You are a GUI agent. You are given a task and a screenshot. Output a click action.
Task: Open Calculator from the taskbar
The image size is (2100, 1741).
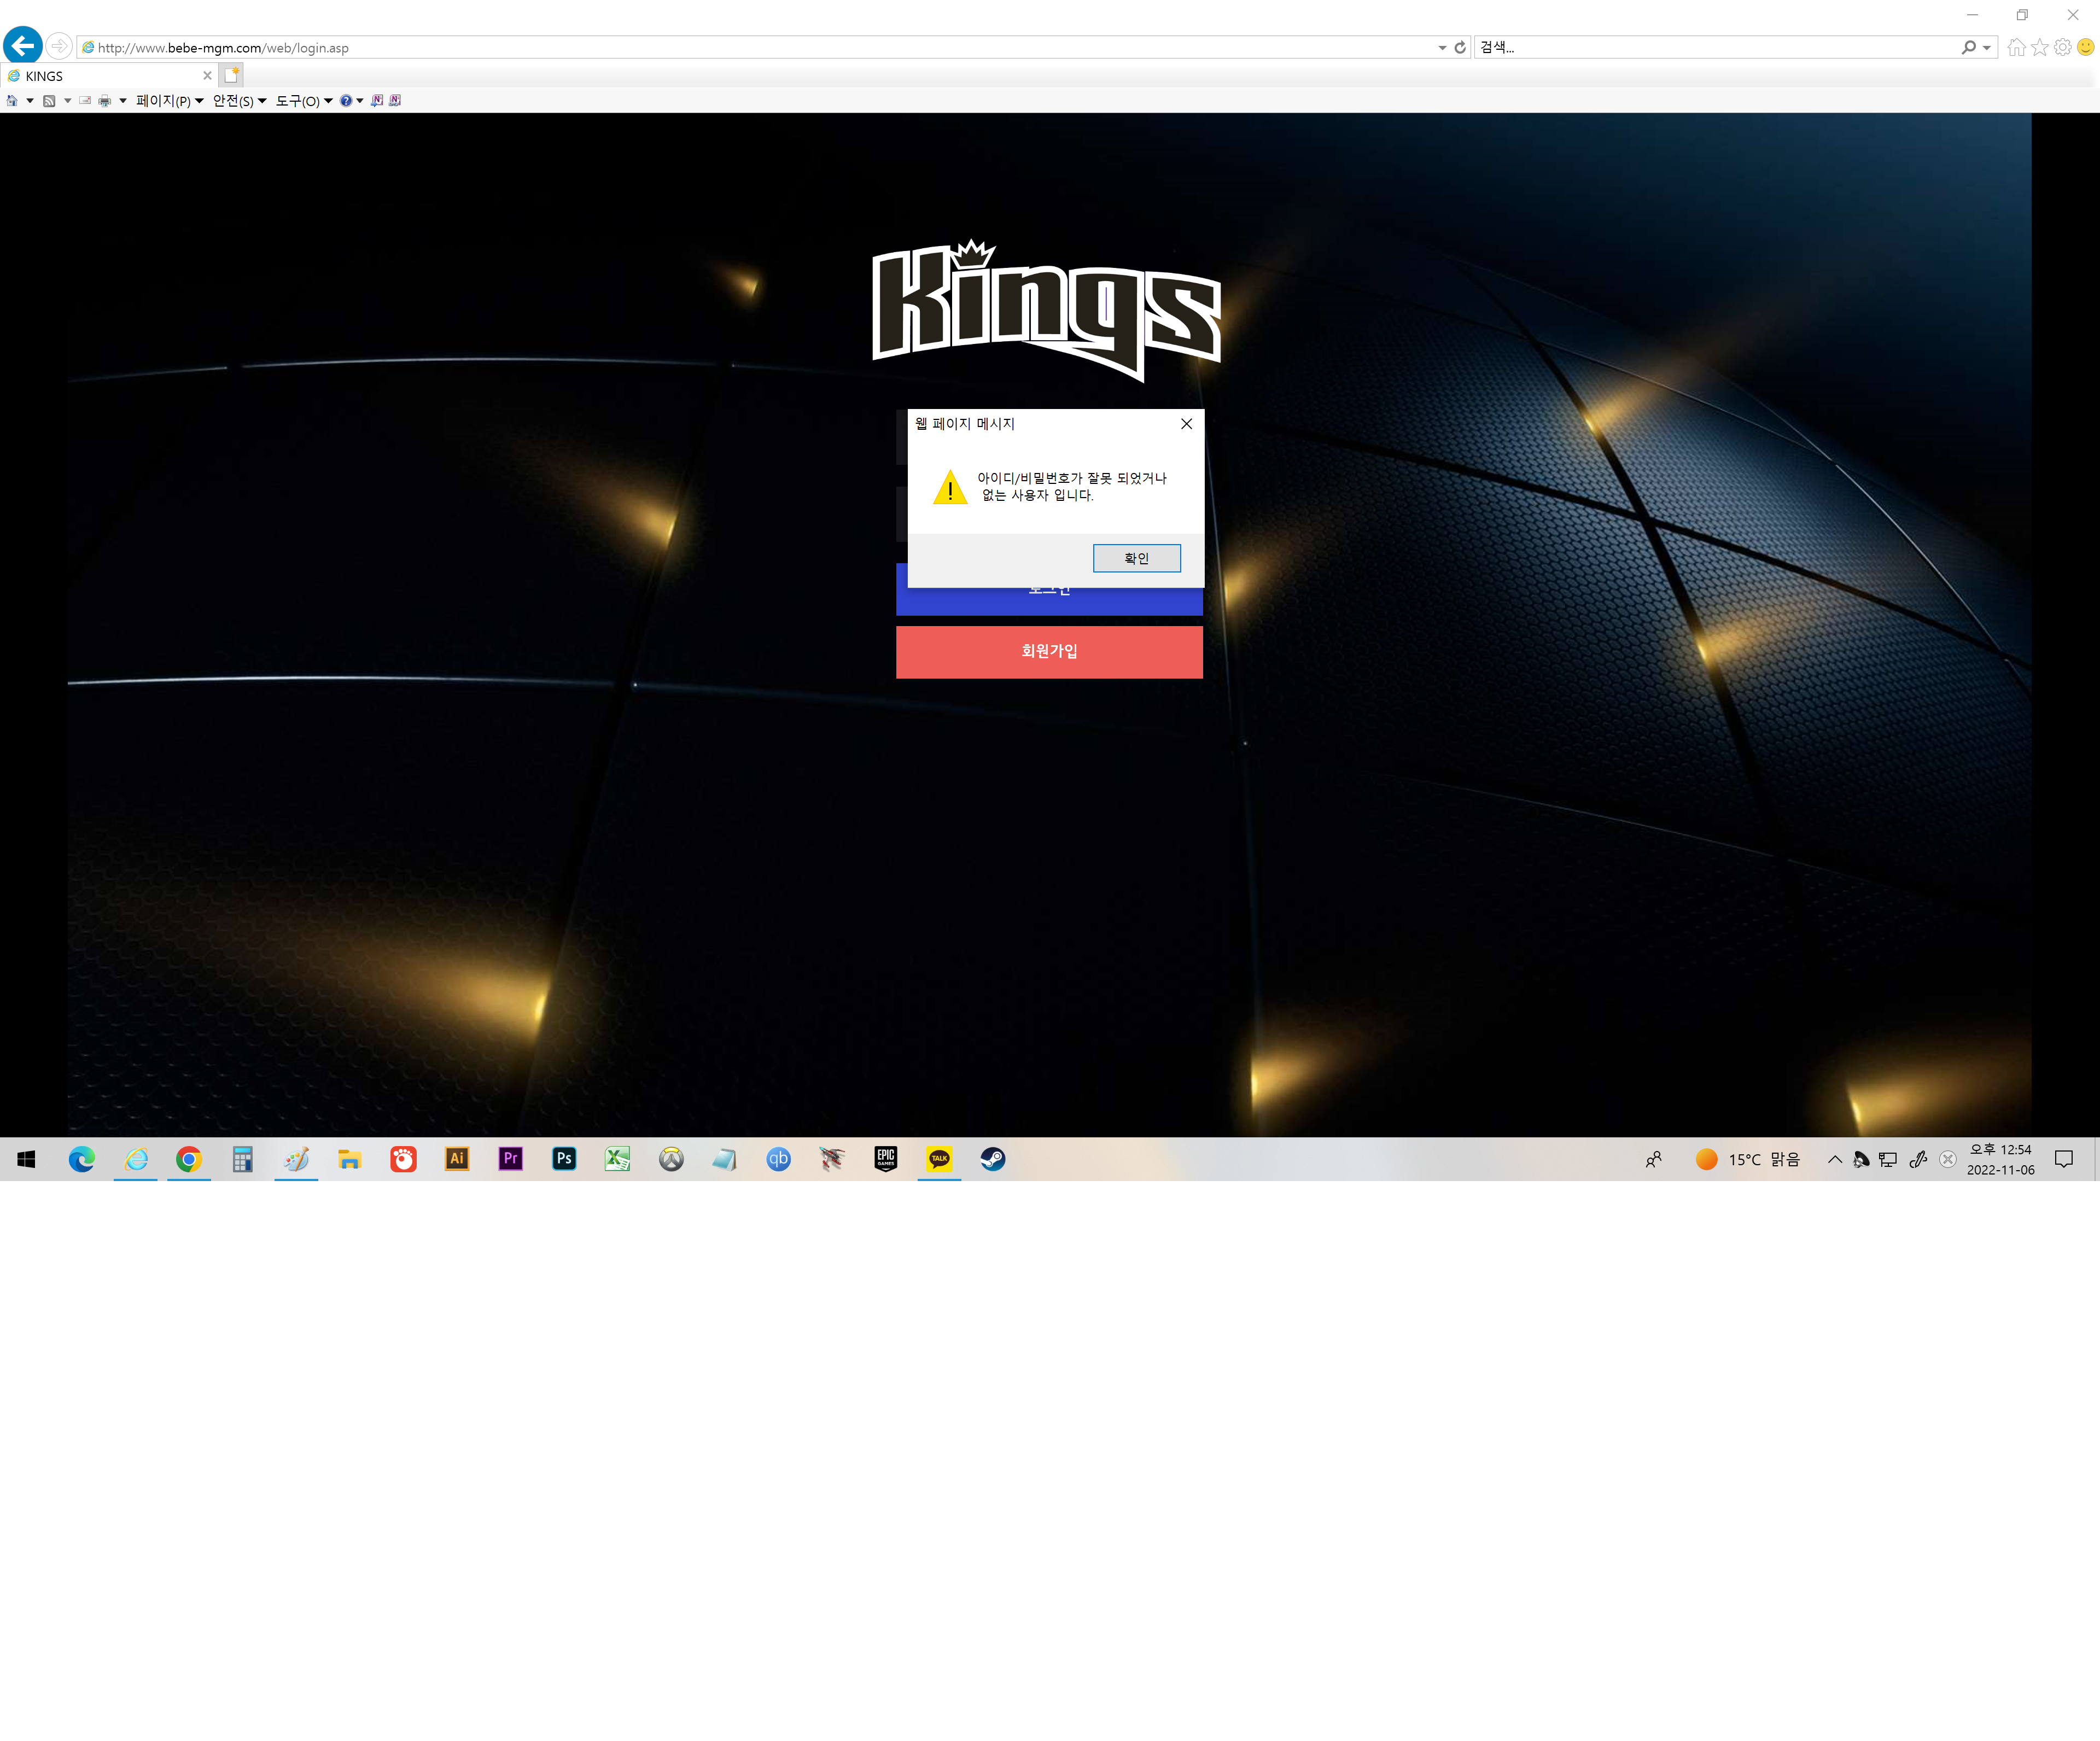(242, 1159)
